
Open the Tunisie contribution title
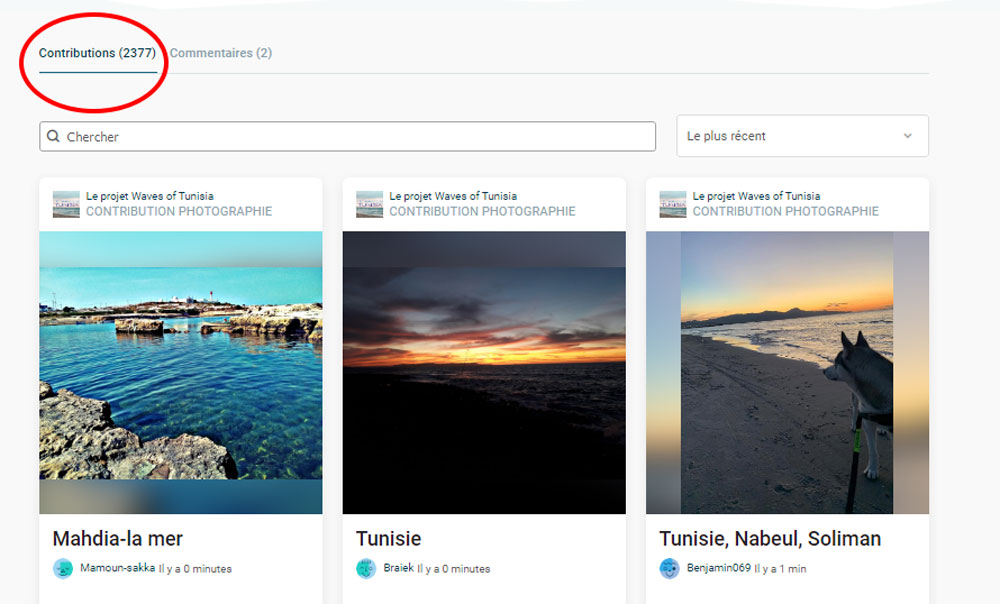tap(388, 539)
